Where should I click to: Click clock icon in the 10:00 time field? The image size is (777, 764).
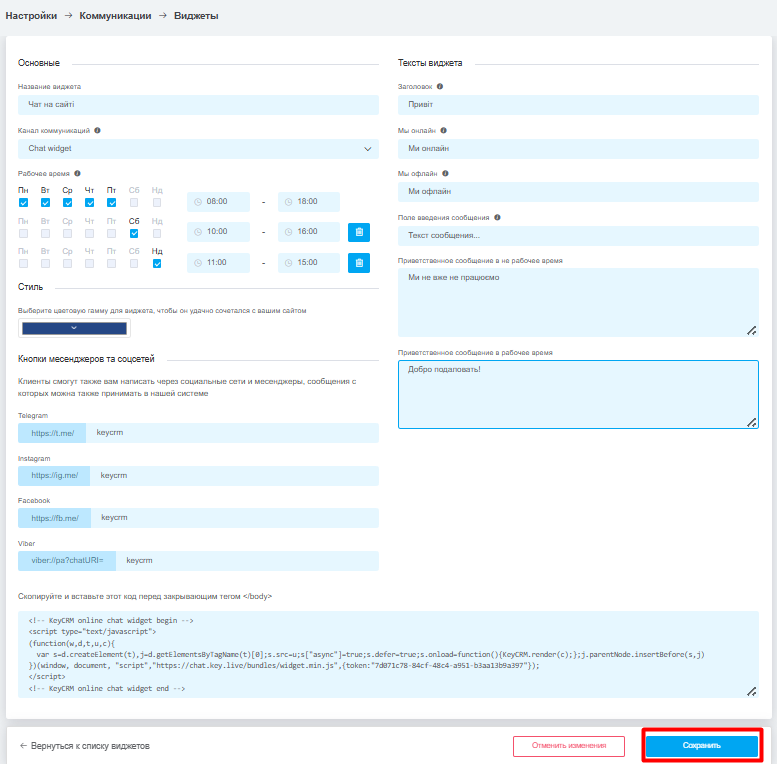(198, 232)
